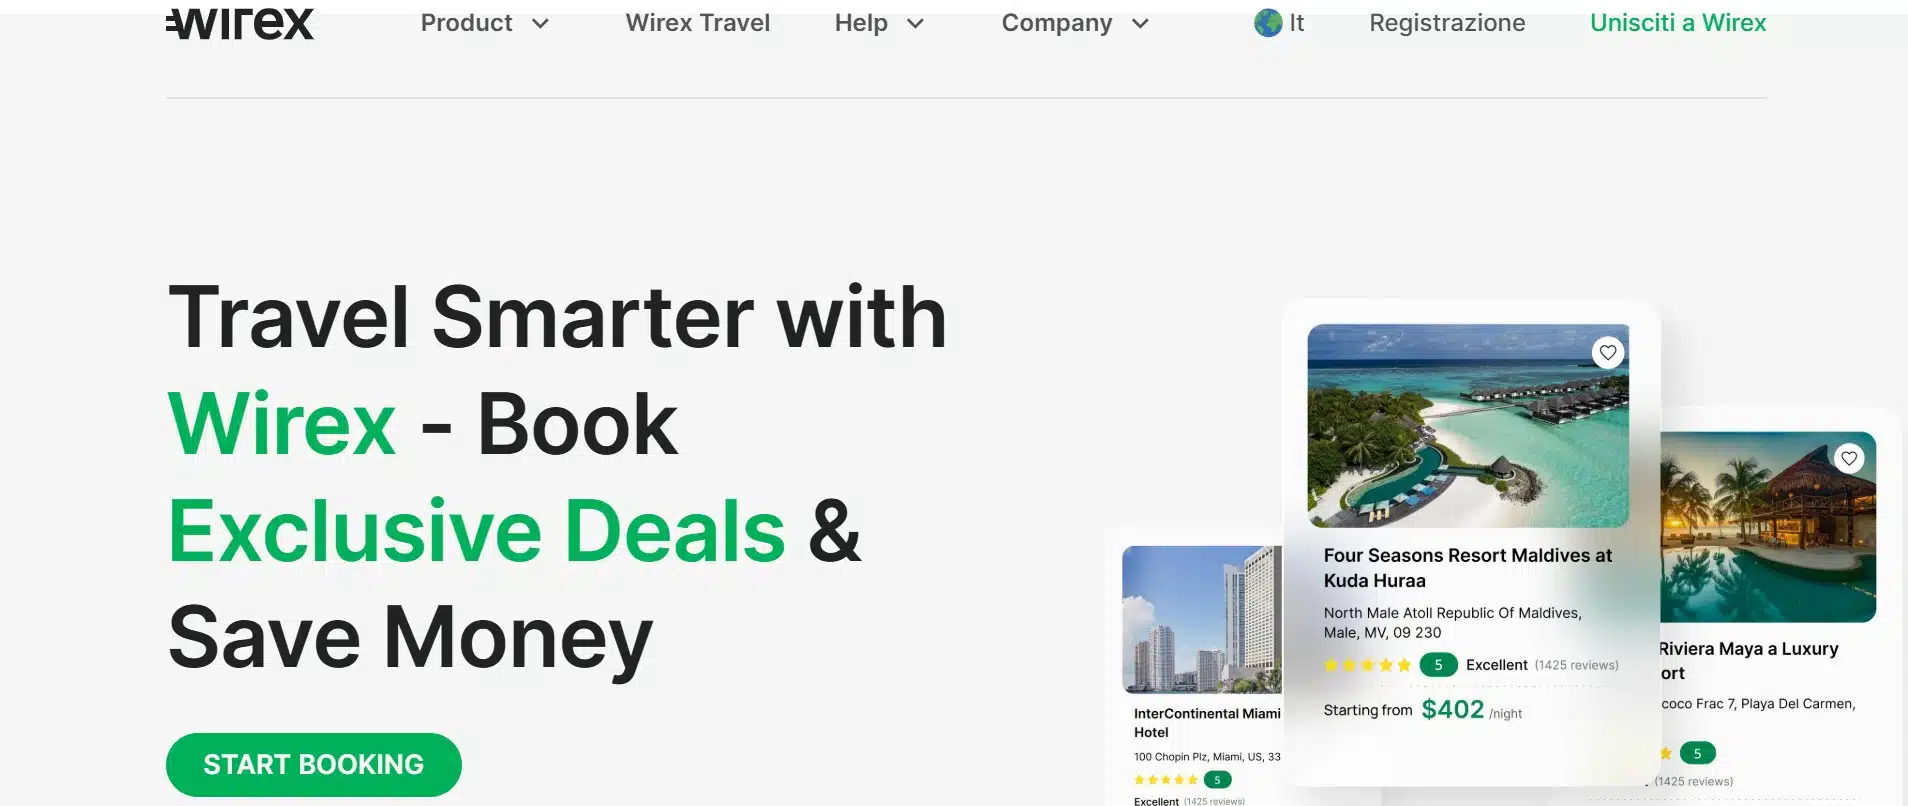Screen dimensions: 1908x806
Task: Click Unisciti a Wirex link
Action: 1678,22
